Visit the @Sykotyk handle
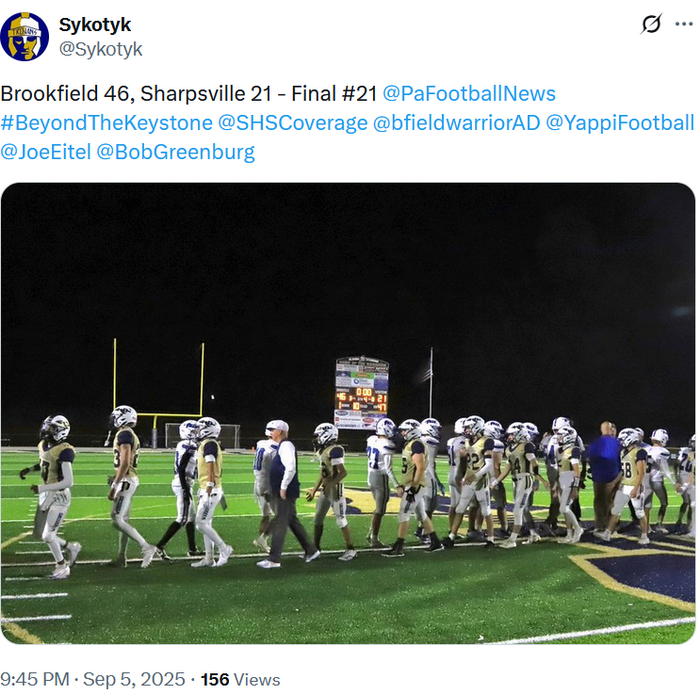This screenshot has width=700, height=695. tap(100, 49)
